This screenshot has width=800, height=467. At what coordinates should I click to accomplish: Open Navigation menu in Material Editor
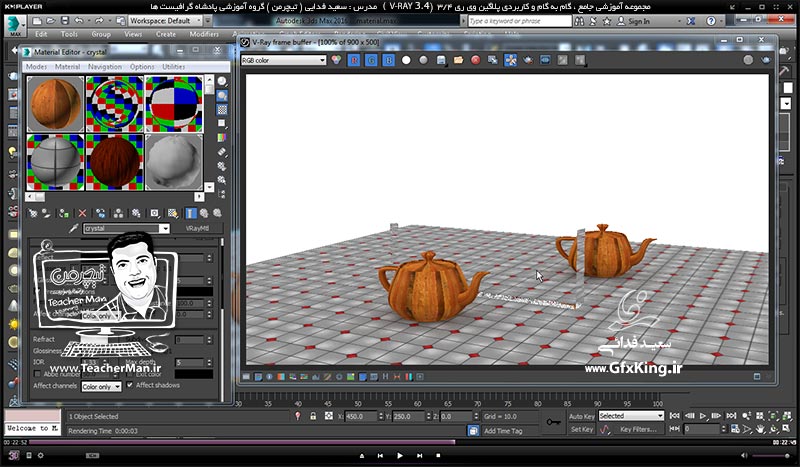click(105, 66)
